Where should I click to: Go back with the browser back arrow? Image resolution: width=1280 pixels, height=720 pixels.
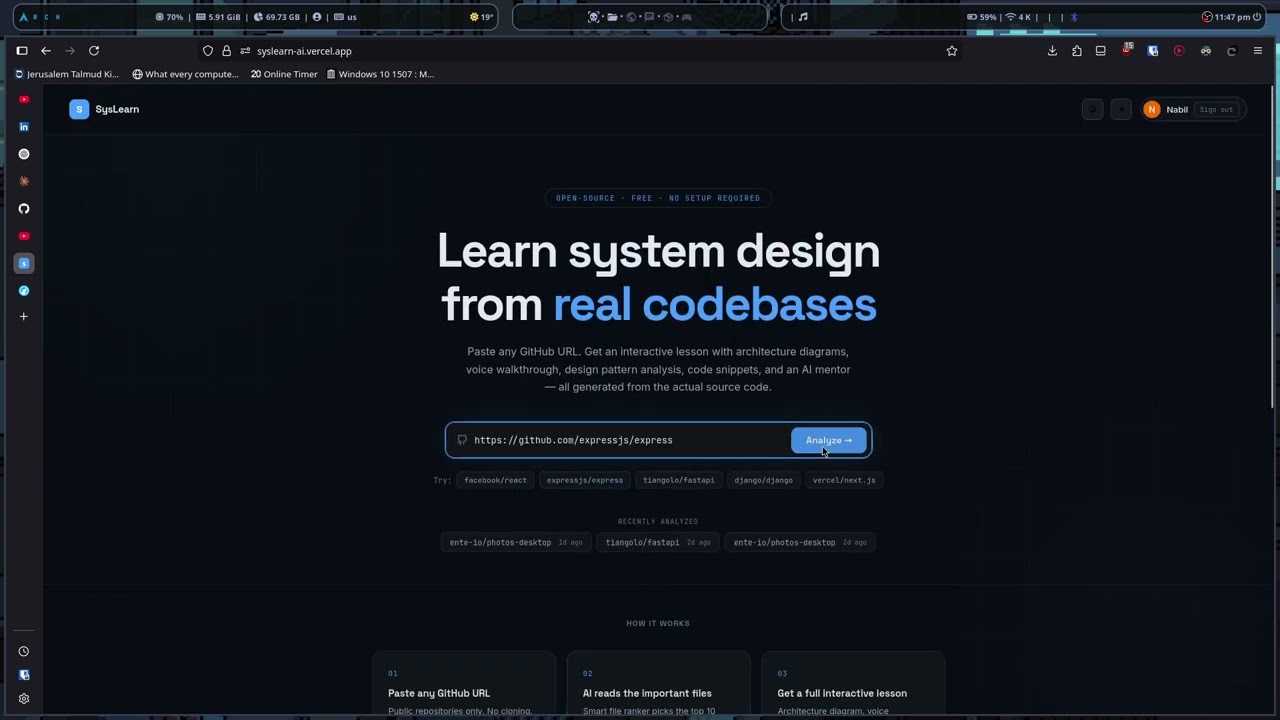pos(46,51)
